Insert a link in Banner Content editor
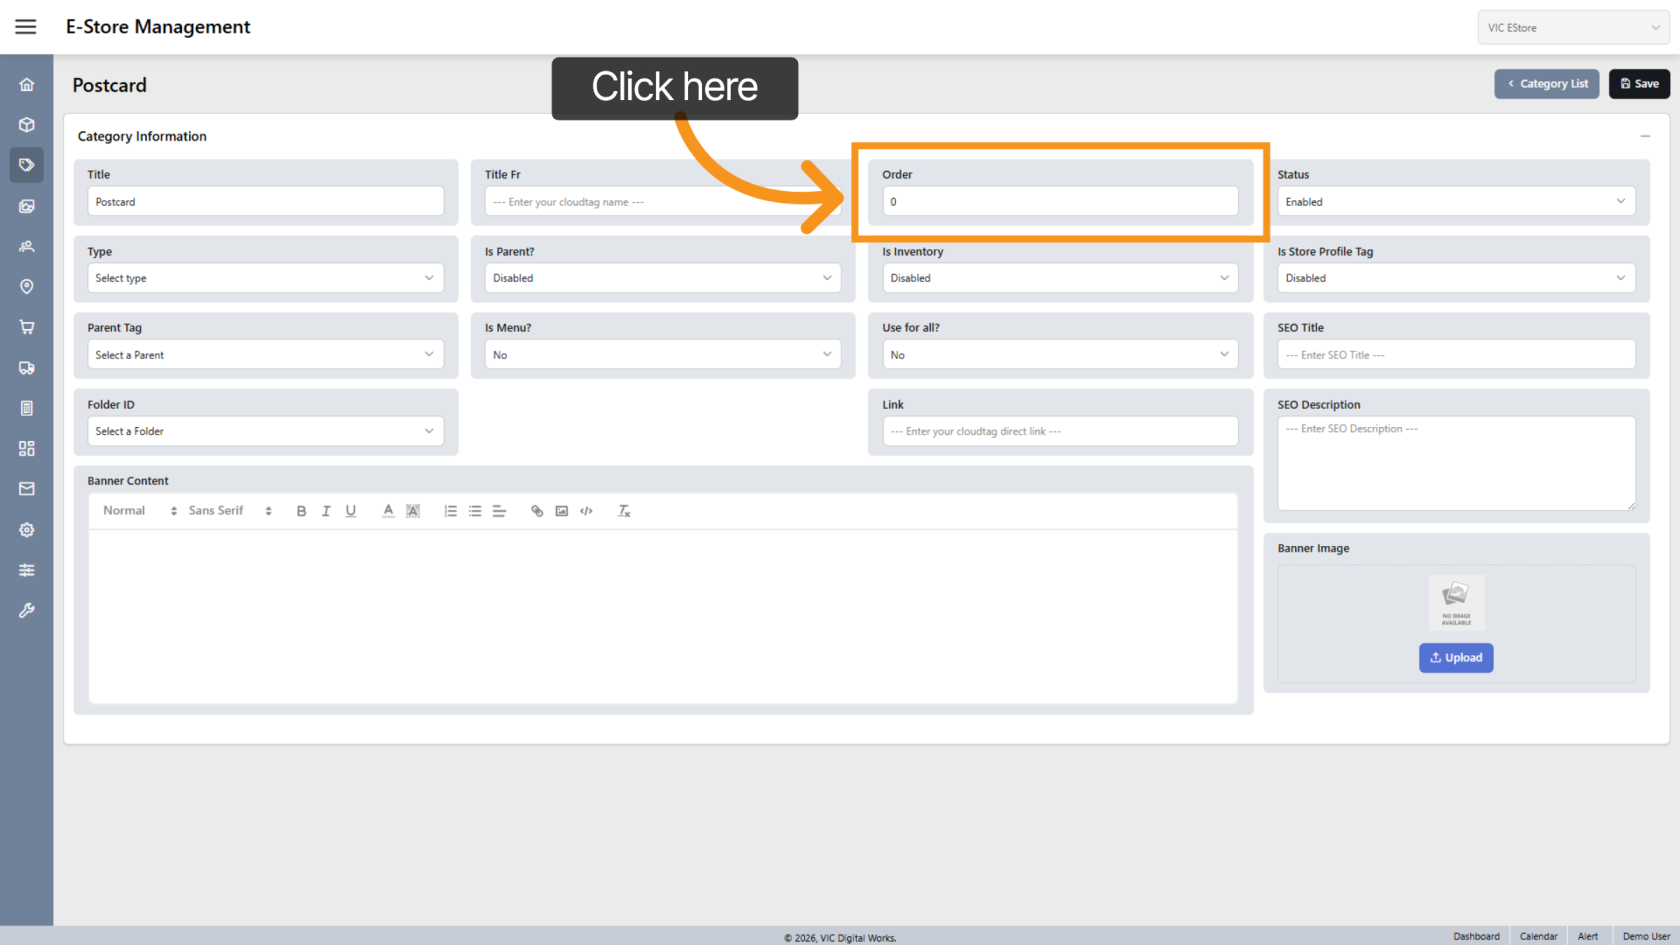1680x945 pixels. click(x=537, y=511)
